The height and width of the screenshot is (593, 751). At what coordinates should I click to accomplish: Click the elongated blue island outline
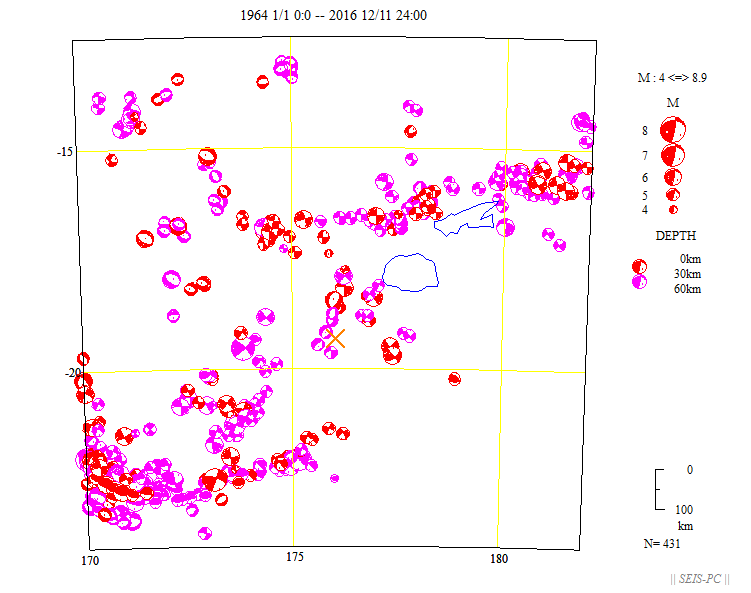467,218
